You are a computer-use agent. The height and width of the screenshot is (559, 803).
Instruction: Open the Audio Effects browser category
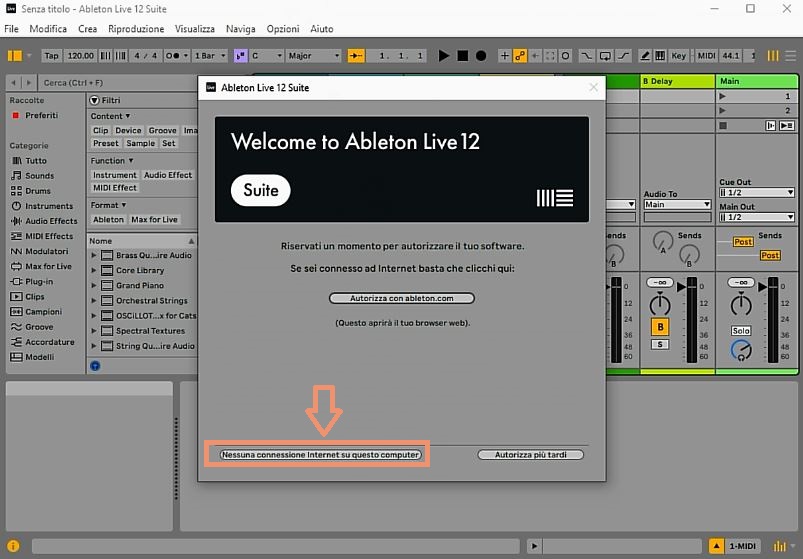50,221
